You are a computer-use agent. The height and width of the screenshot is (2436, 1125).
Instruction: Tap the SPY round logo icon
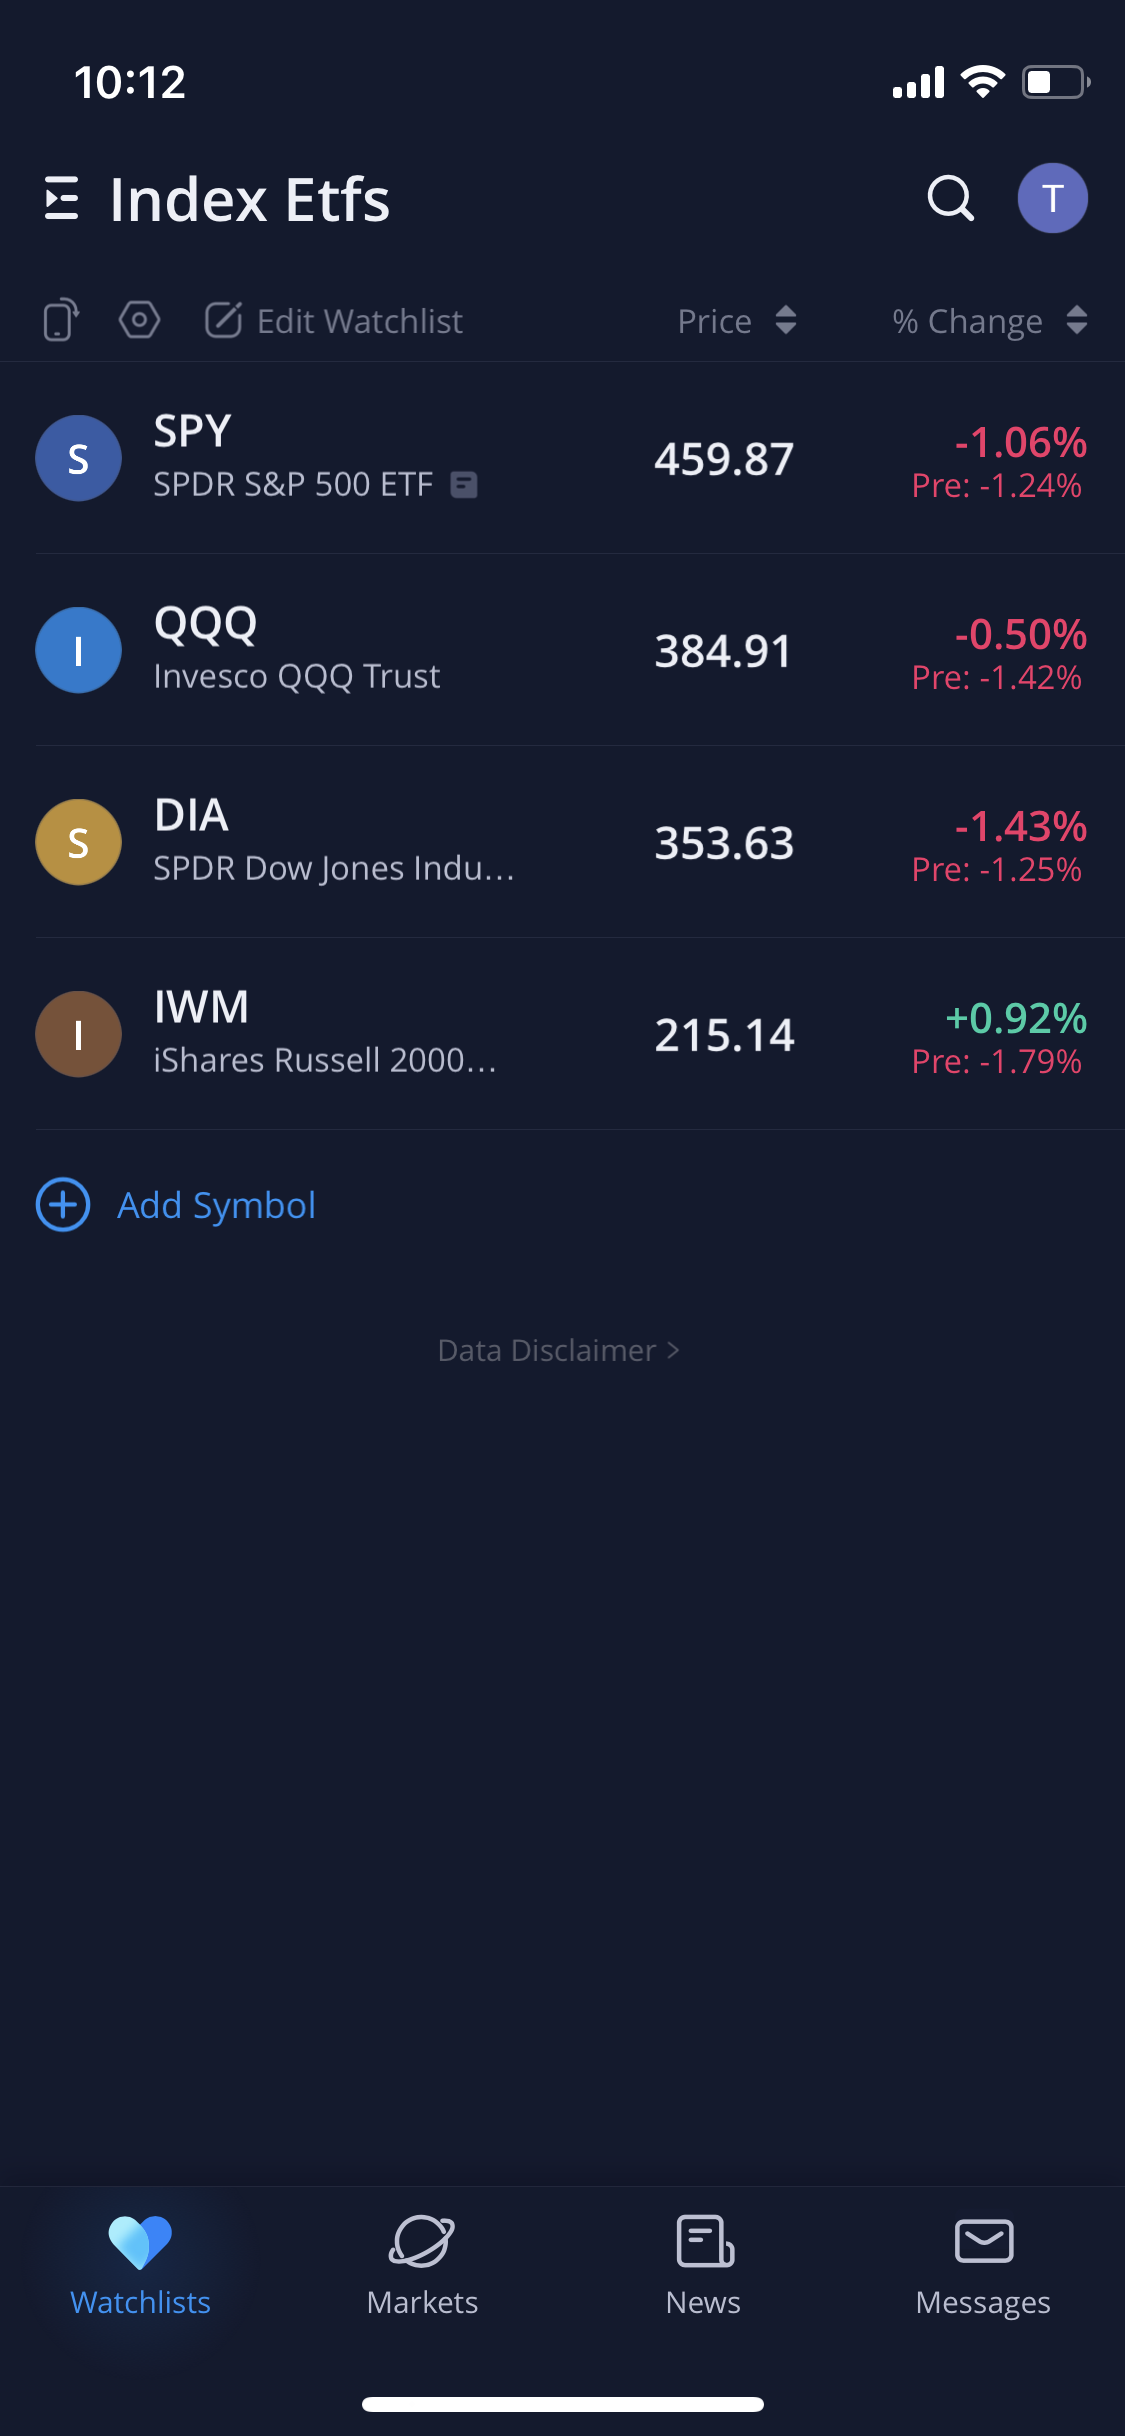coord(78,458)
